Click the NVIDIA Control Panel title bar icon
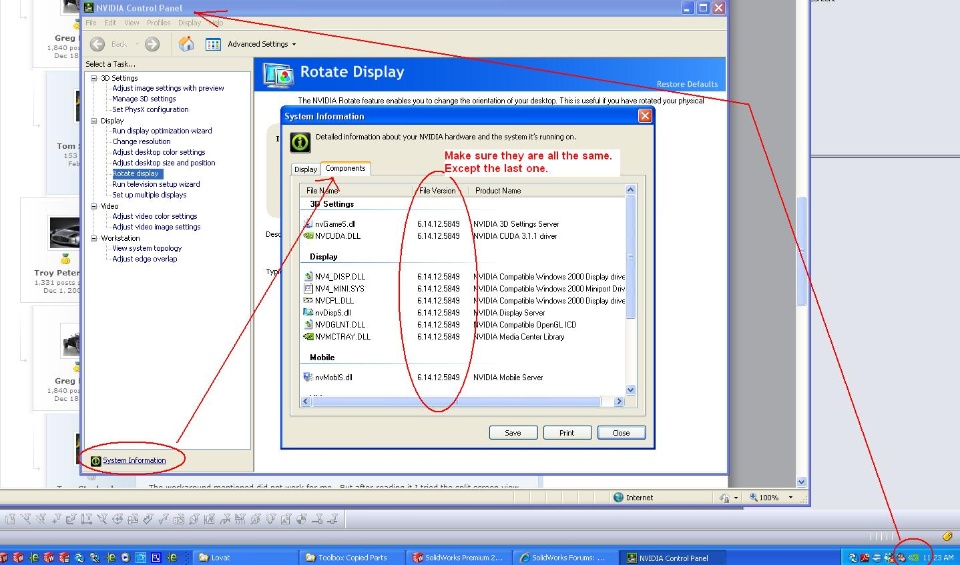Viewport: 960px width, 565px height. coord(89,8)
